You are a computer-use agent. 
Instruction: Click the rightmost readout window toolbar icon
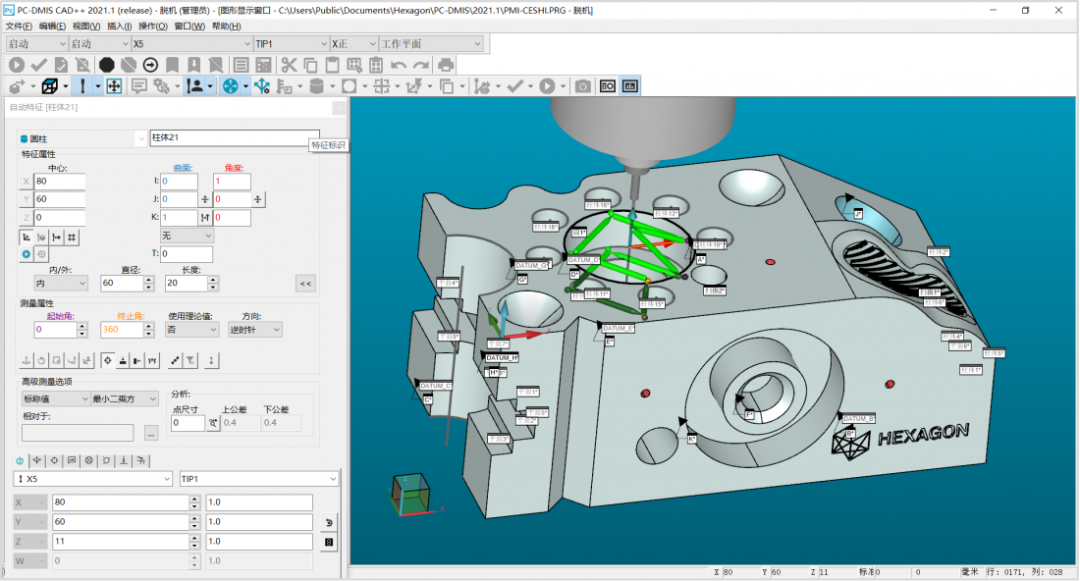coord(630,86)
